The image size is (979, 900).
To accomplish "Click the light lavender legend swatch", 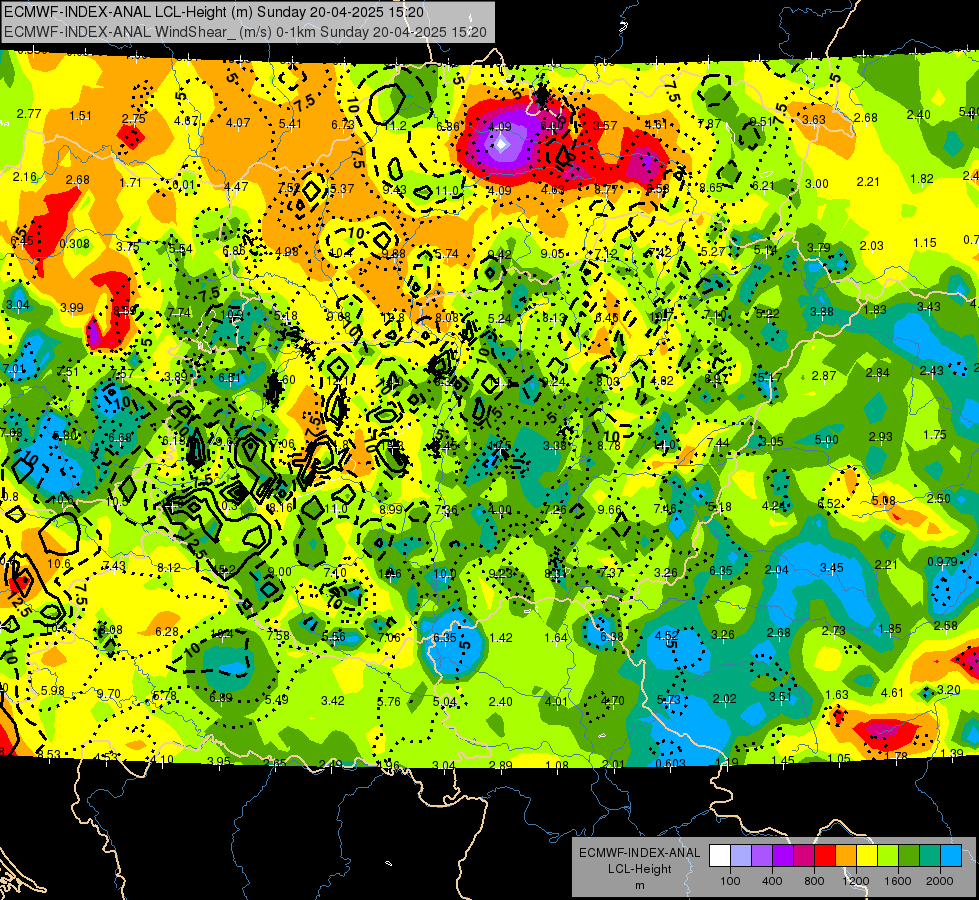I will click(741, 856).
